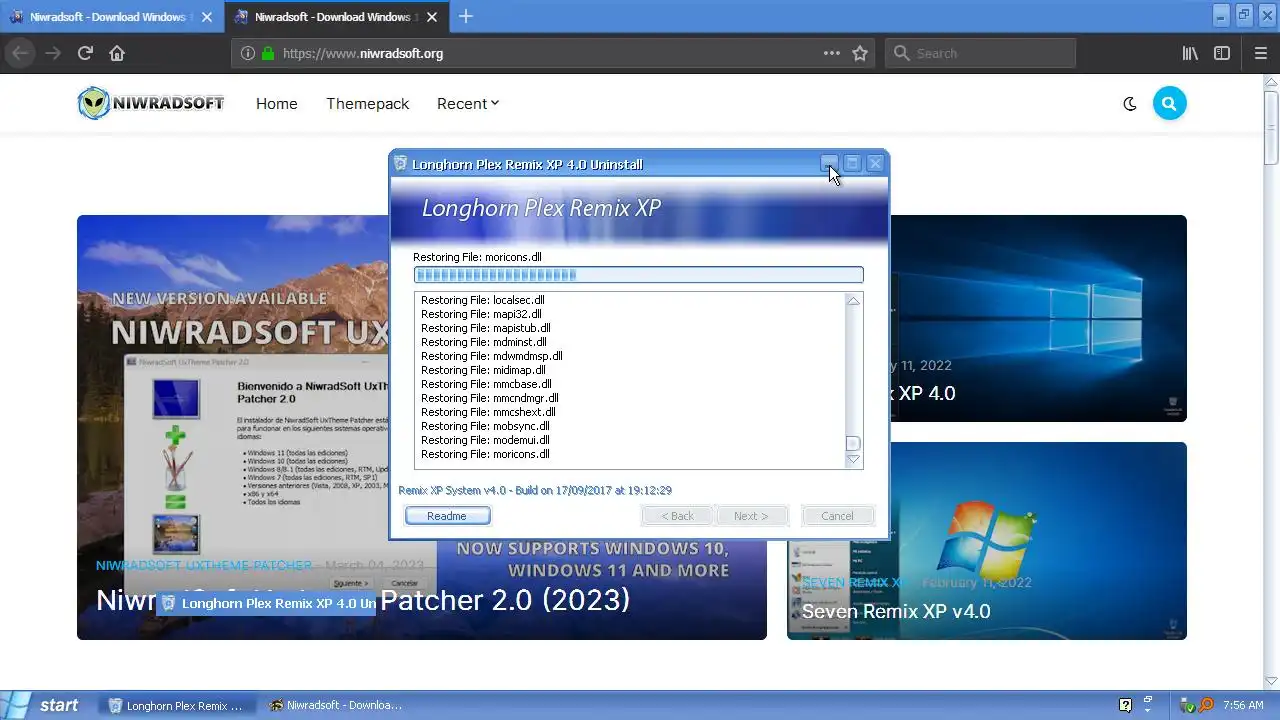
Task: Open the Home menu link
Action: point(276,103)
